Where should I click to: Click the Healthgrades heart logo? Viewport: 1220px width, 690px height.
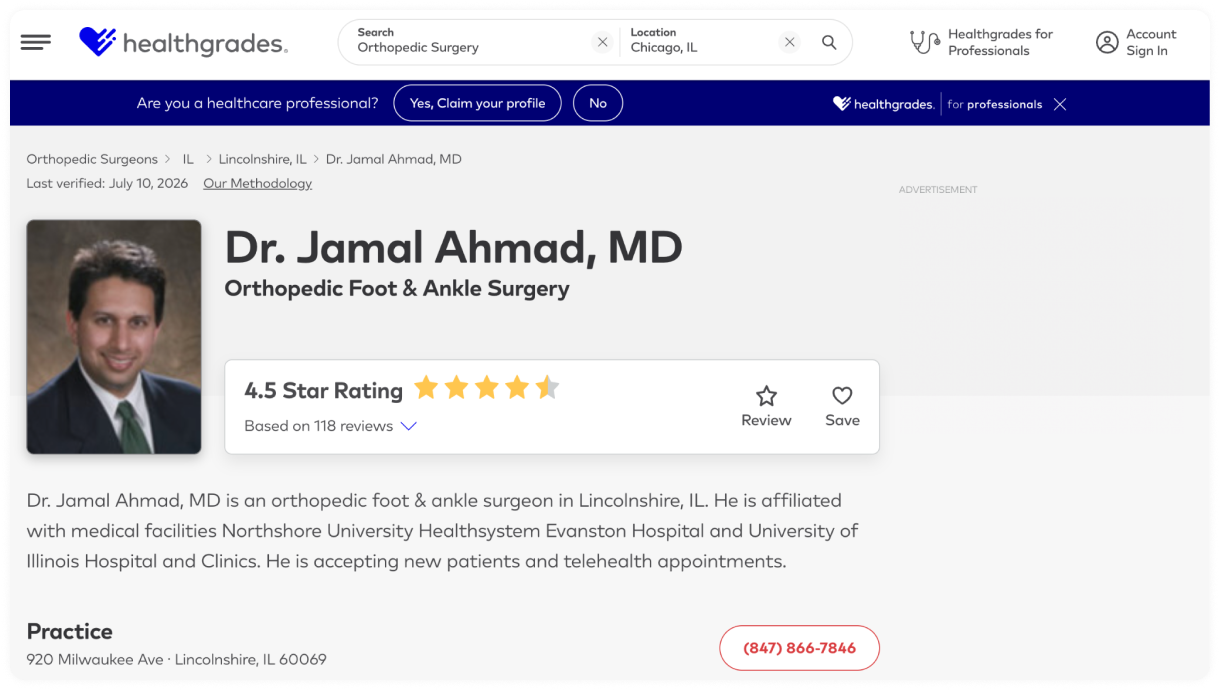[x=98, y=42]
